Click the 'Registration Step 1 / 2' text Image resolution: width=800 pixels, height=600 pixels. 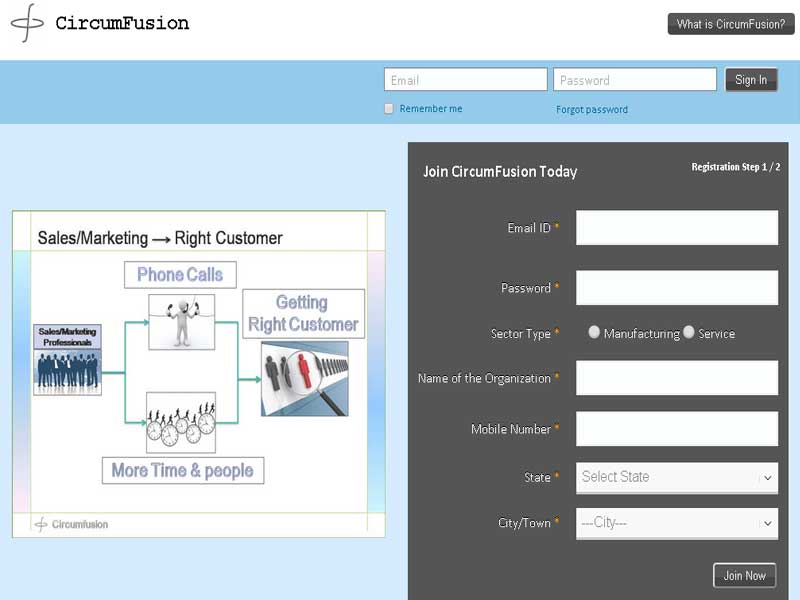click(736, 167)
